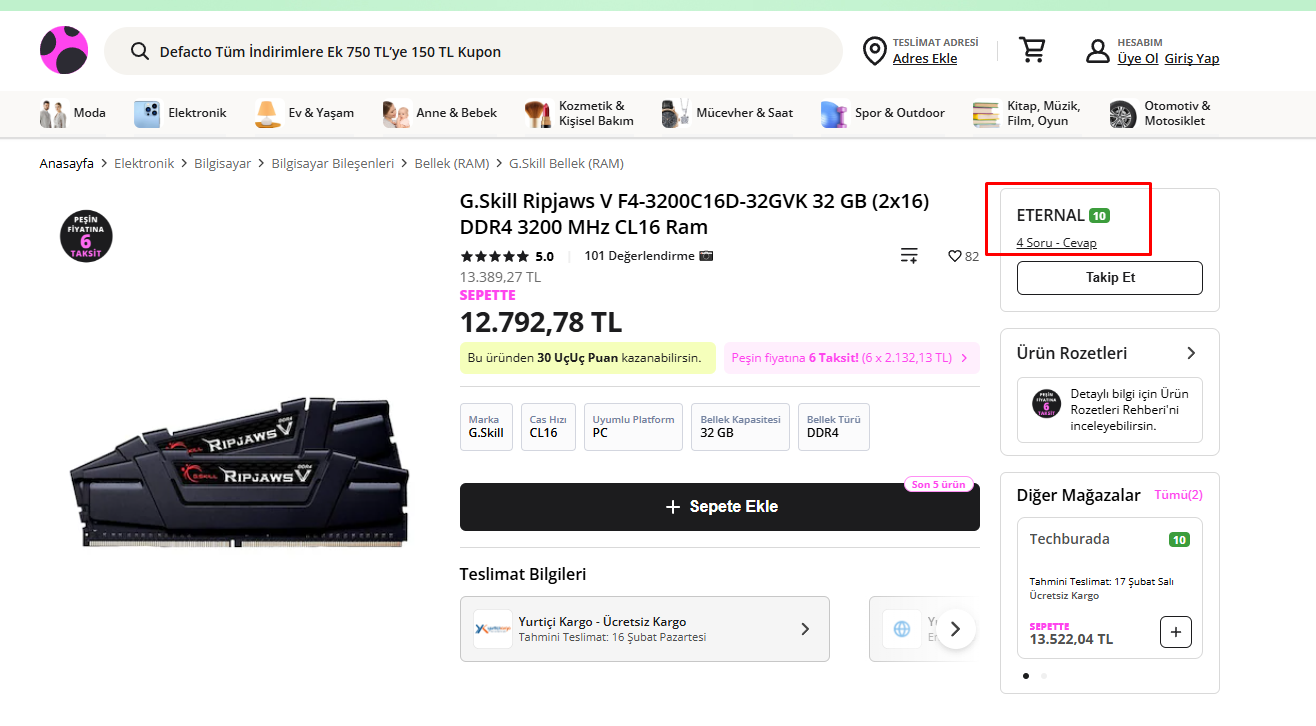Open the shopping cart icon
This screenshot has width=1316, height=726.
1032,50
